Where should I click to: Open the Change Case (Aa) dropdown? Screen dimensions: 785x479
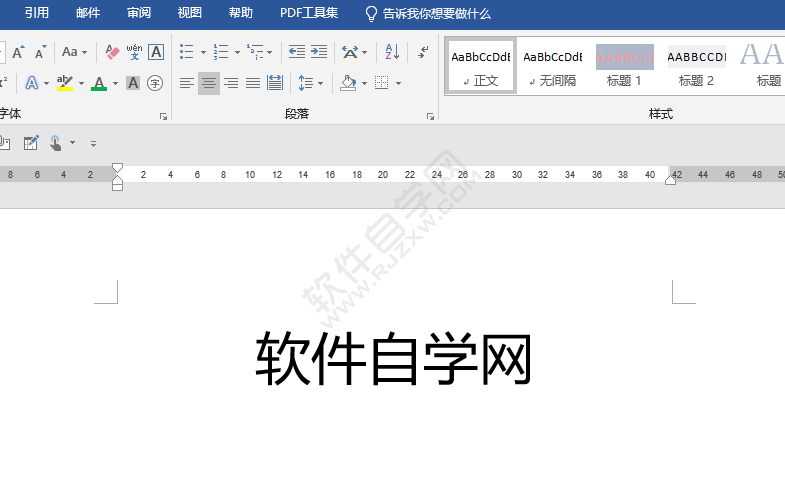(75, 52)
